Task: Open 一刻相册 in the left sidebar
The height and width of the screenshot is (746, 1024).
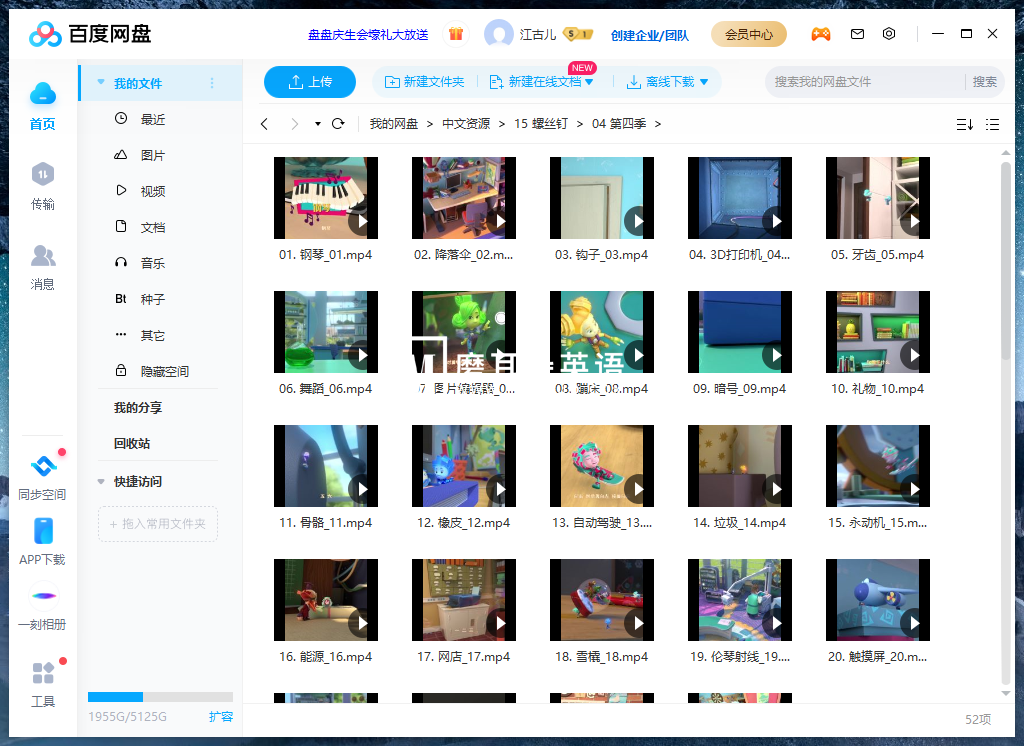Action: [42, 607]
